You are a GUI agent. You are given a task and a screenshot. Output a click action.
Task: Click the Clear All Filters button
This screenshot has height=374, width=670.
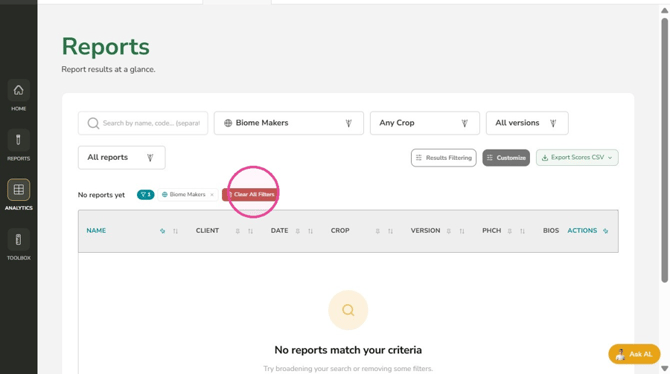coord(250,194)
